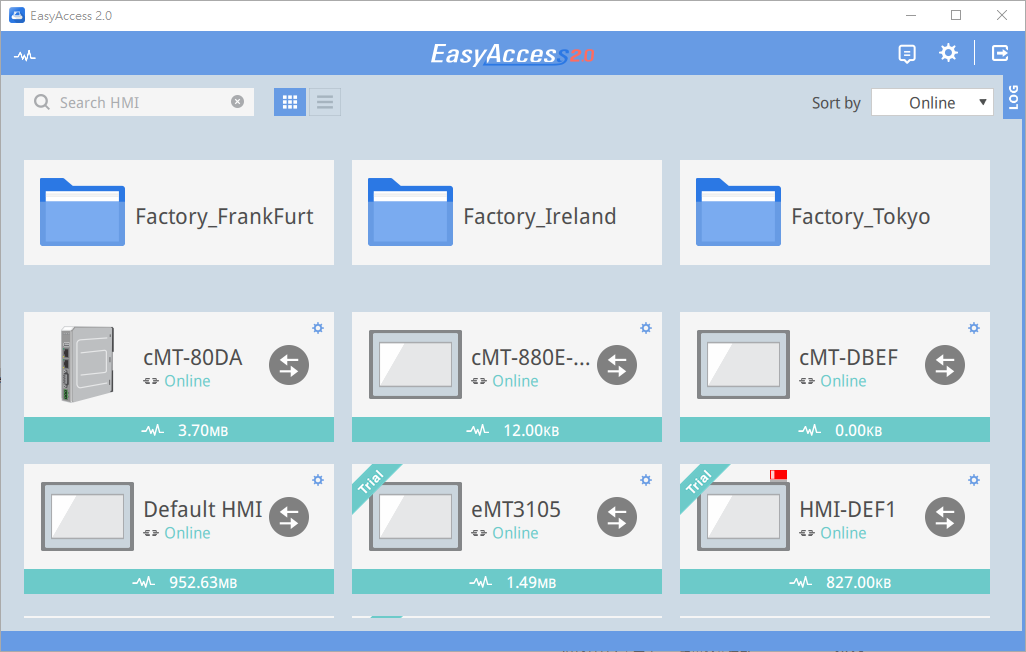1026x652 pixels.
Task: Open cMT-80DA card settings gear
Action: click(x=318, y=328)
